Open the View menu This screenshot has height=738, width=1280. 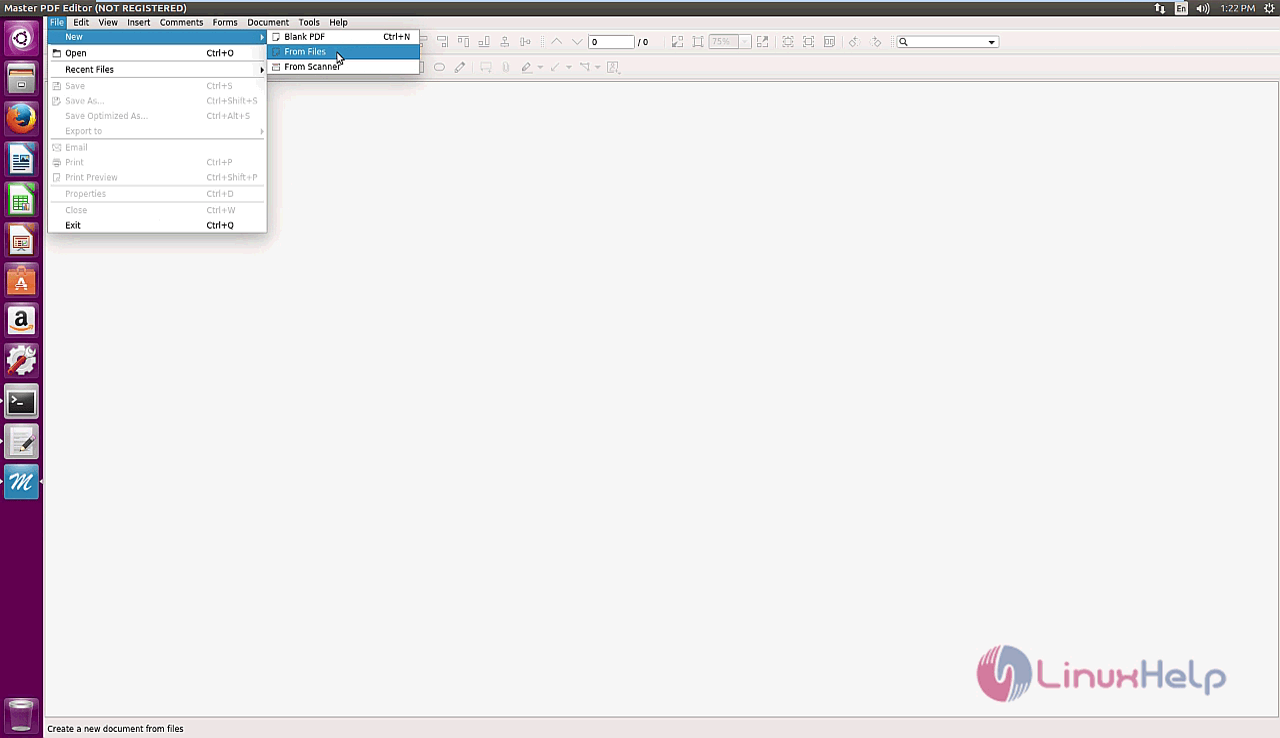pyautogui.click(x=108, y=22)
